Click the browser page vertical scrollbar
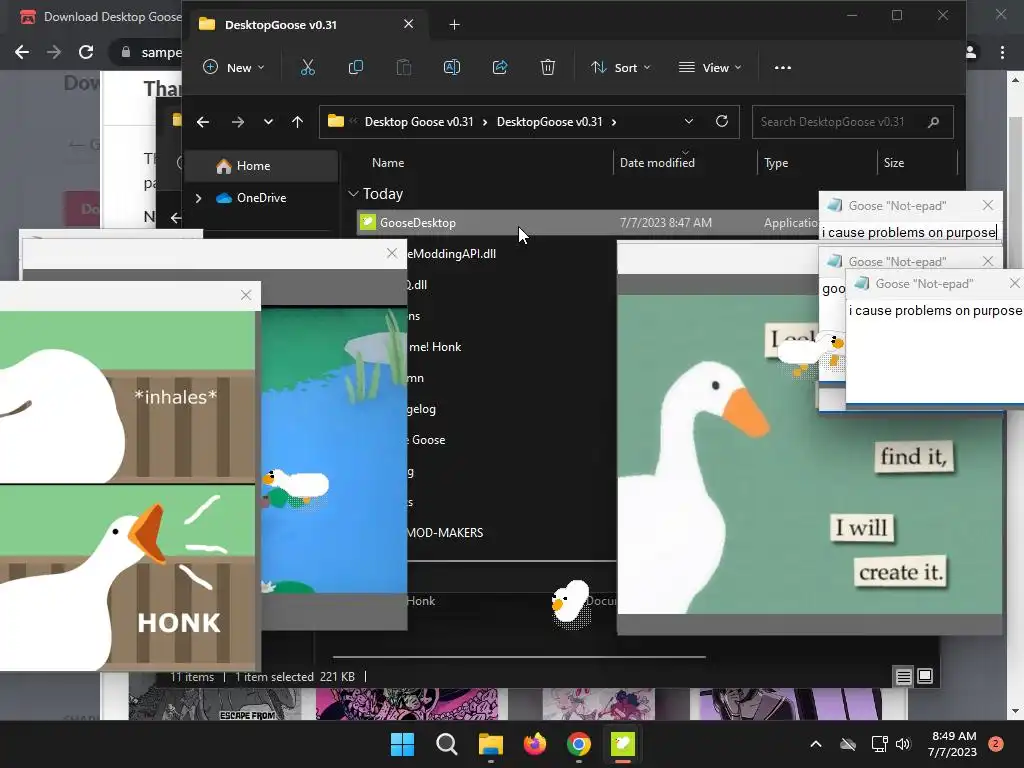 pyautogui.click(x=1015, y=395)
